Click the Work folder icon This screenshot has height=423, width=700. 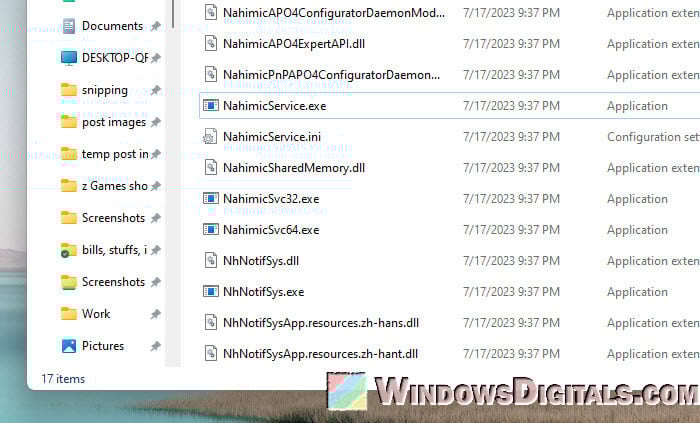(68, 314)
